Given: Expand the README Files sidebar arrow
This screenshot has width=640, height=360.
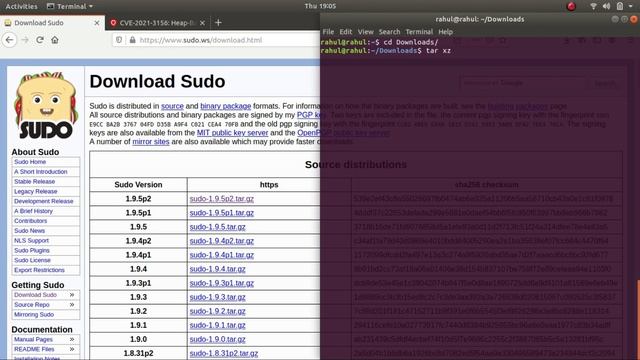Looking at the screenshot, I should pos(72,349).
